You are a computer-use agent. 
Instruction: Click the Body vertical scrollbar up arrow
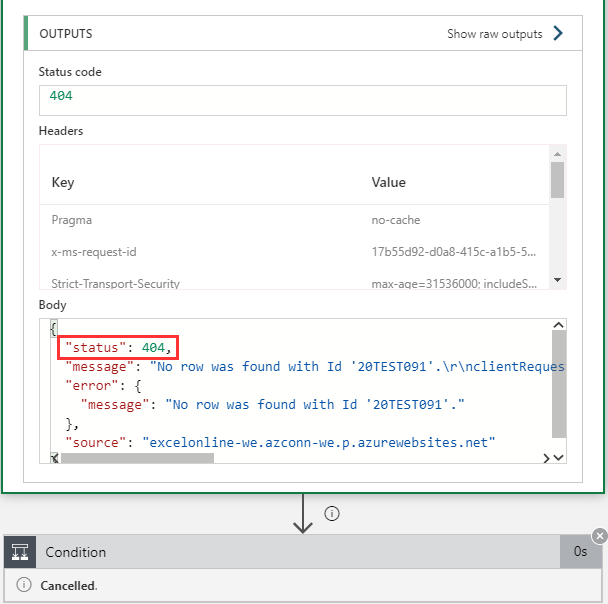click(x=559, y=326)
